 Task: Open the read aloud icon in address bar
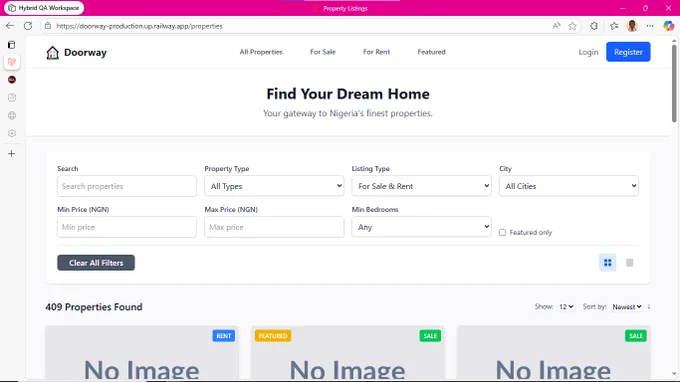(556, 26)
